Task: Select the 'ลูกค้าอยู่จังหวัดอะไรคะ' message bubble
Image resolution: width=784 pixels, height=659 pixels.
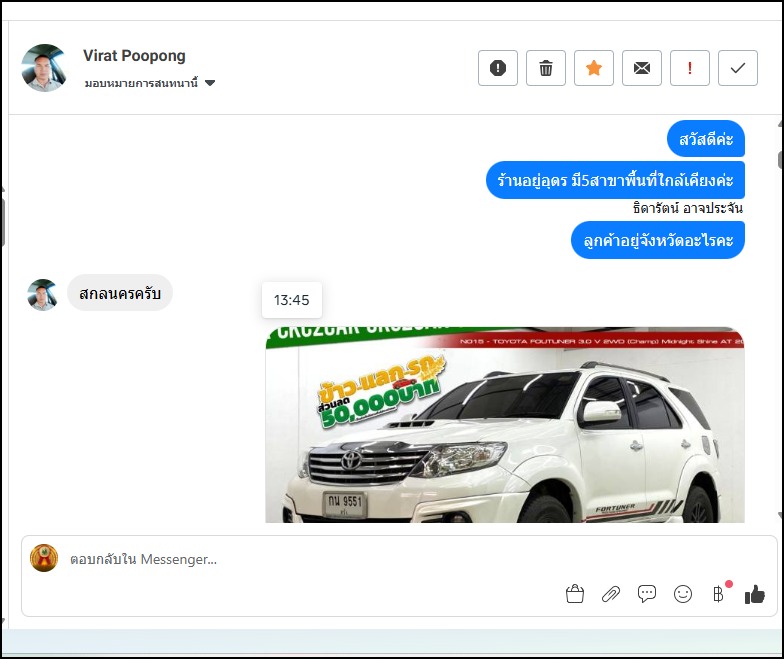Action: pyautogui.click(x=658, y=240)
